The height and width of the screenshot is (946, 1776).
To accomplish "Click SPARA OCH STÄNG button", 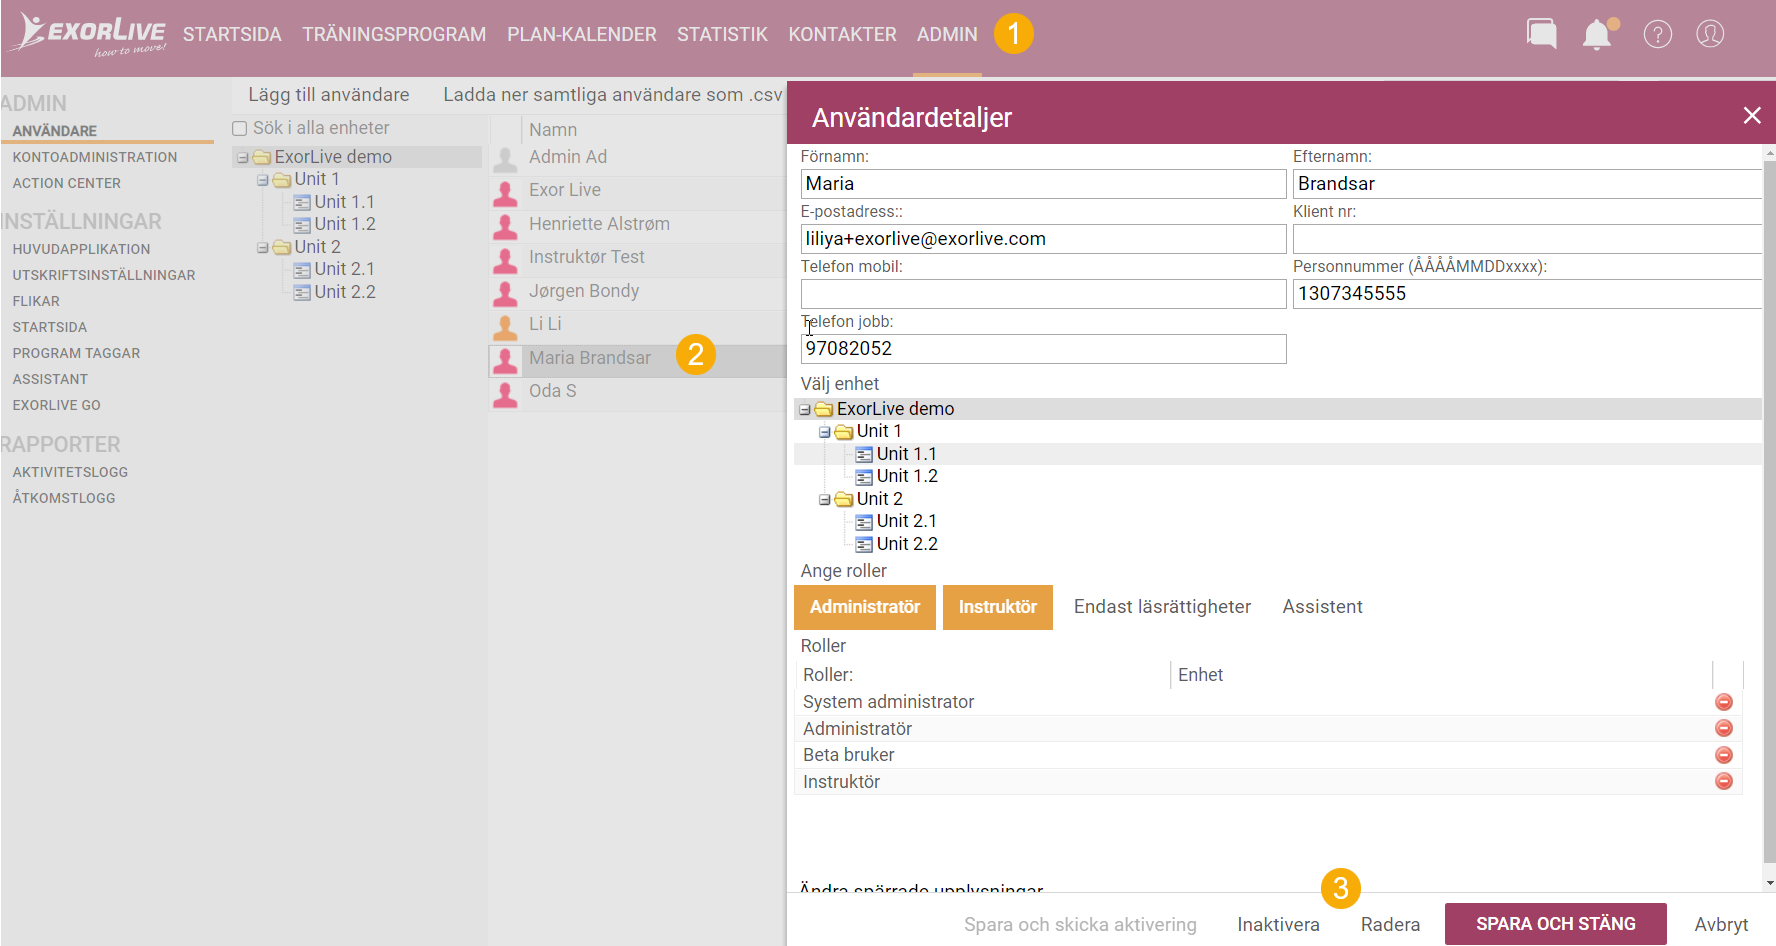I will [x=1555, y=924].
